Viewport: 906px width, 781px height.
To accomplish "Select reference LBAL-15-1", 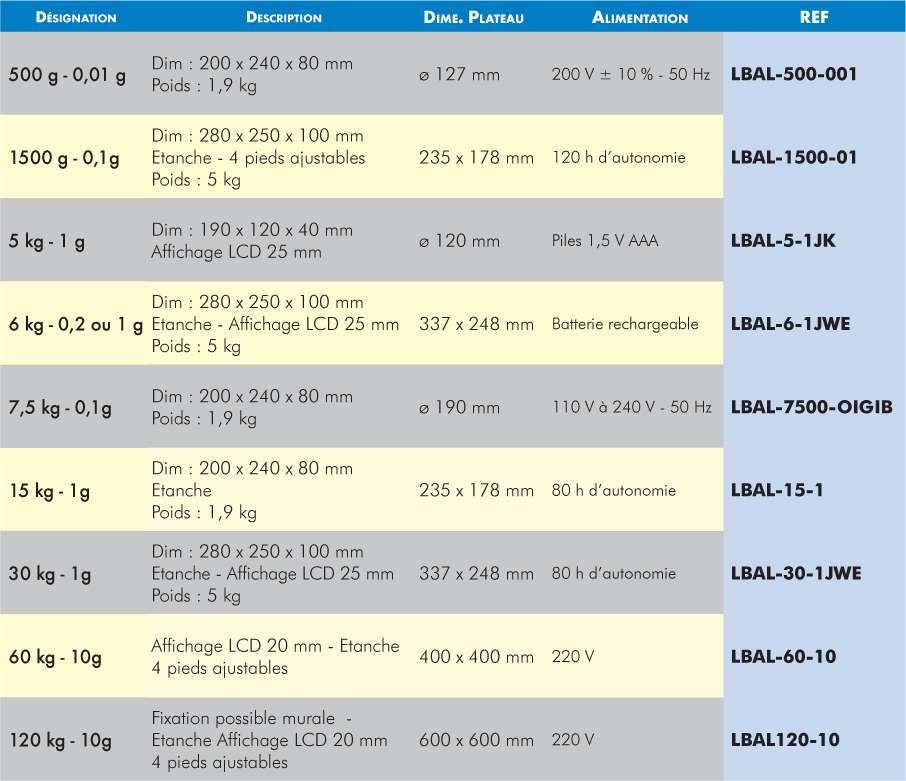I will click(x=777, y=490).
